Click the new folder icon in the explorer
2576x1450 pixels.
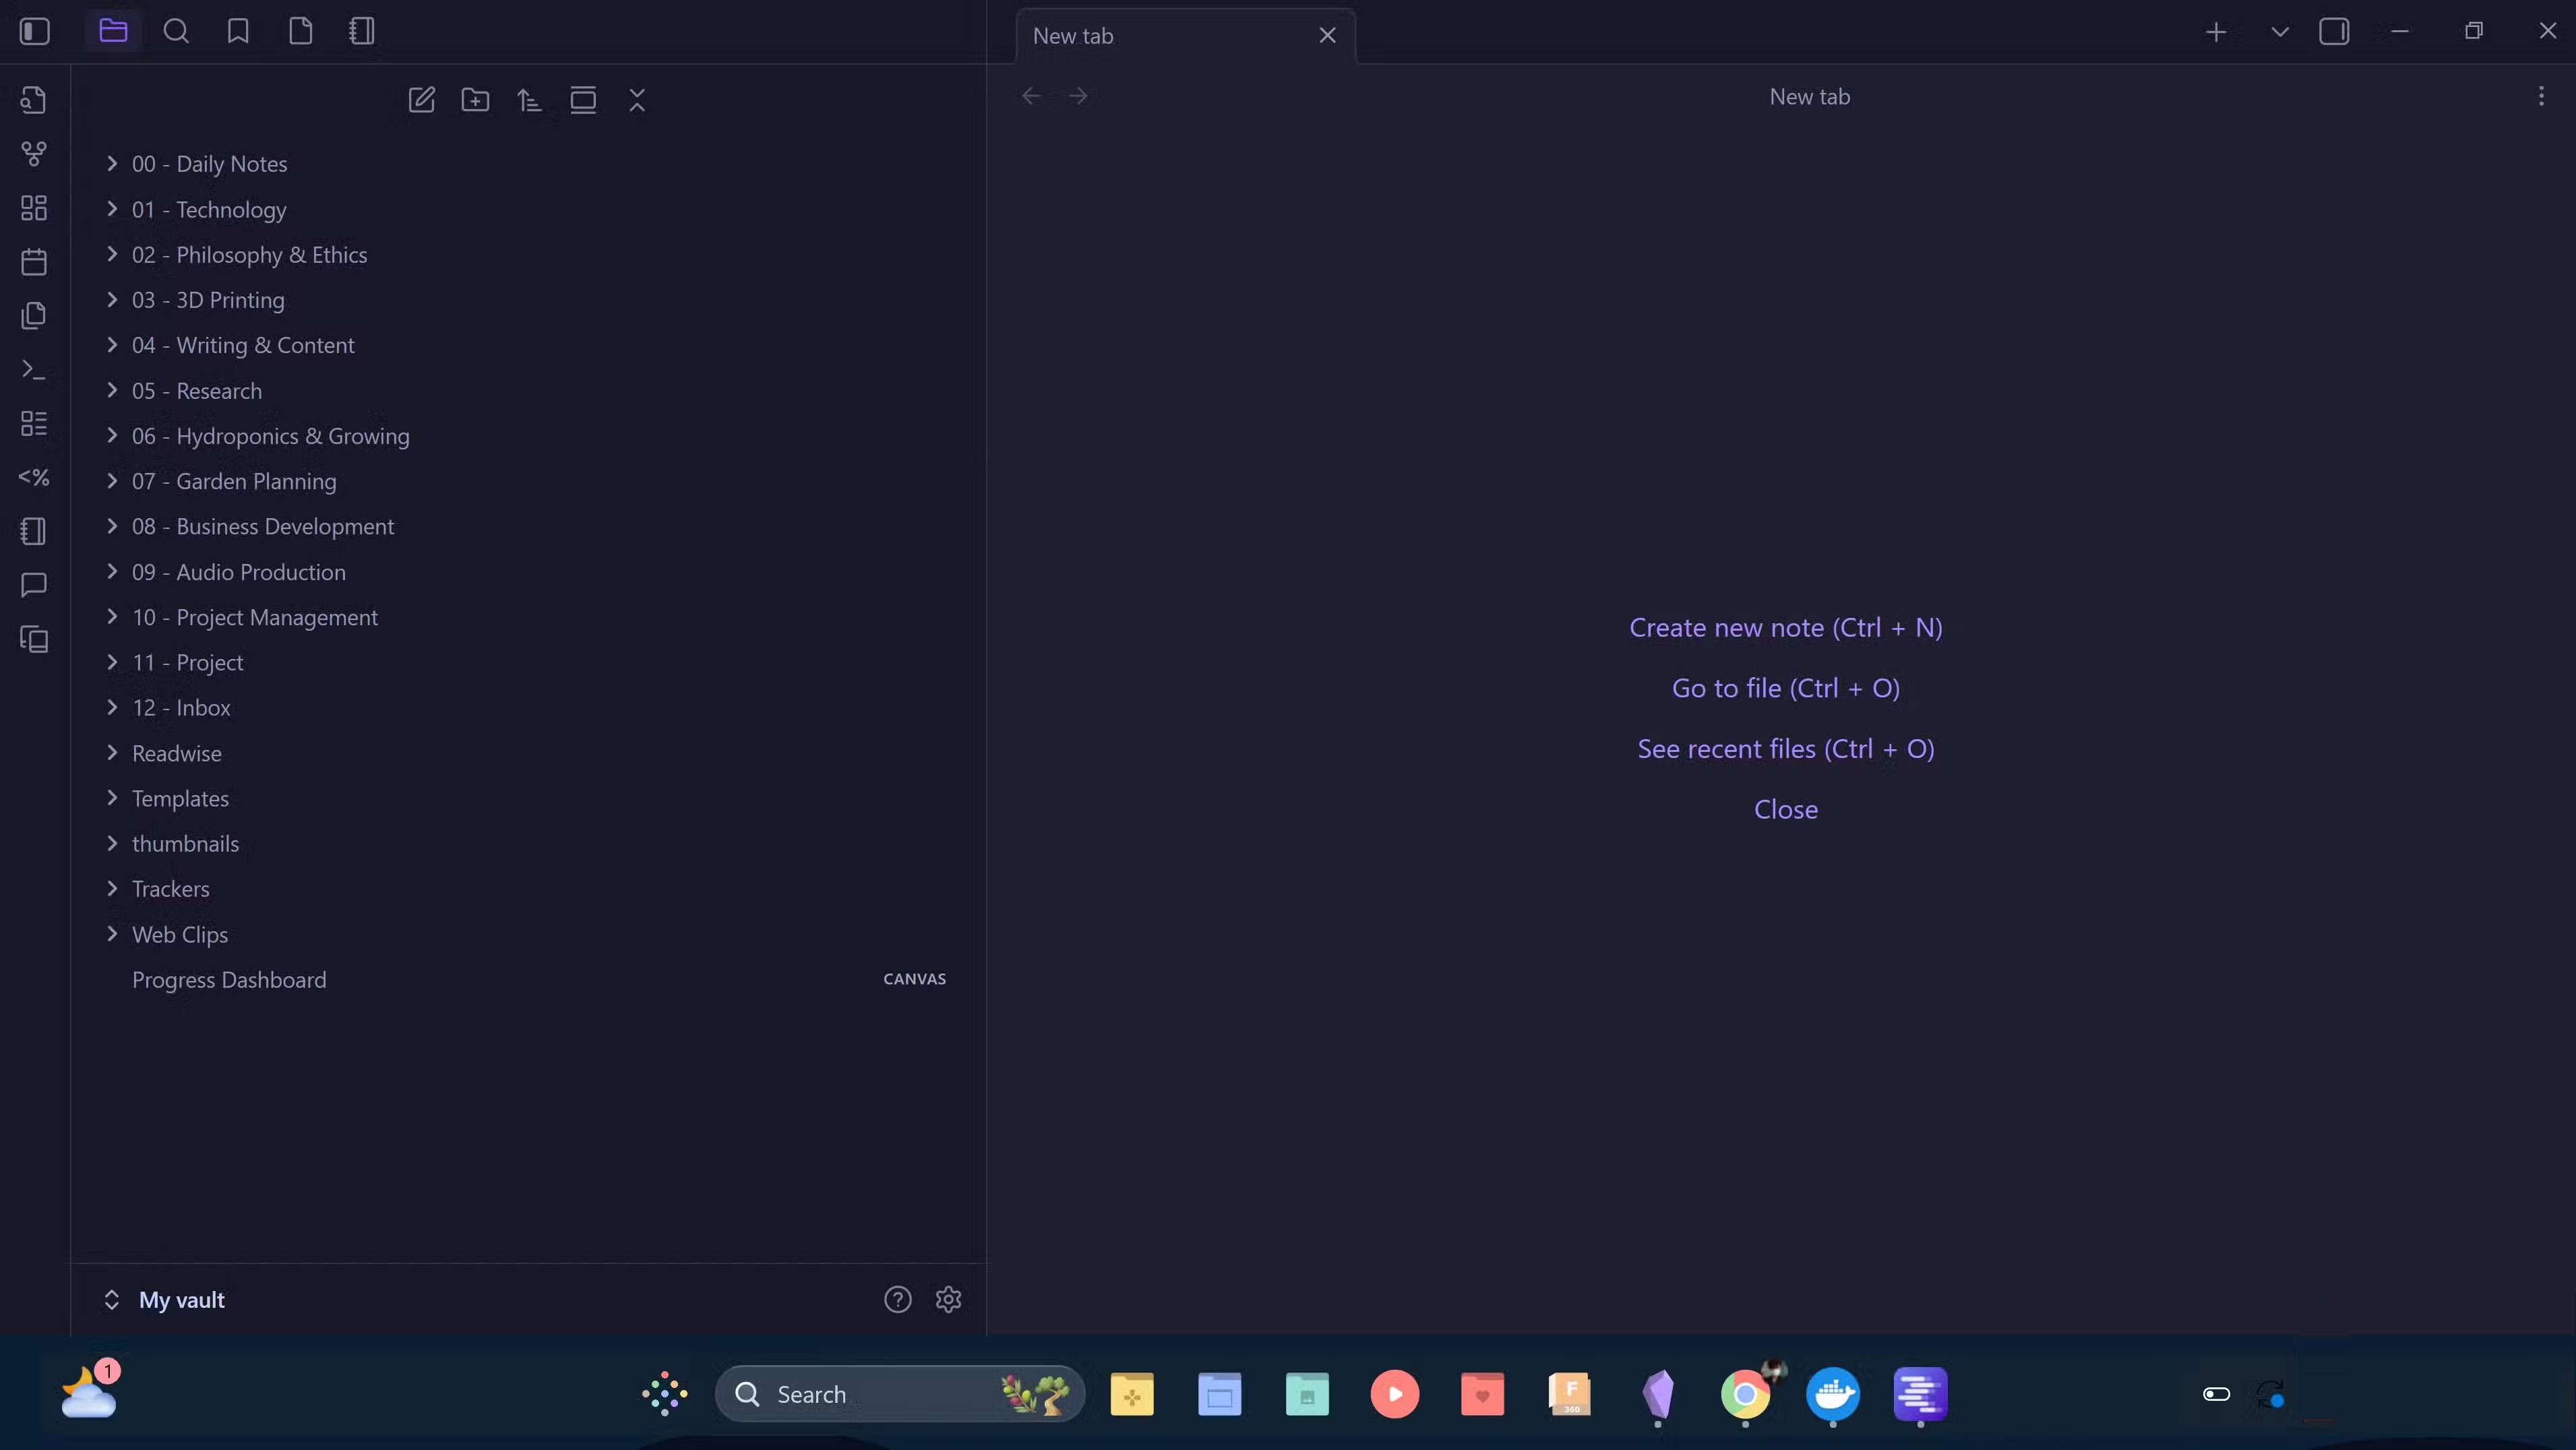(x=475, y=100)
